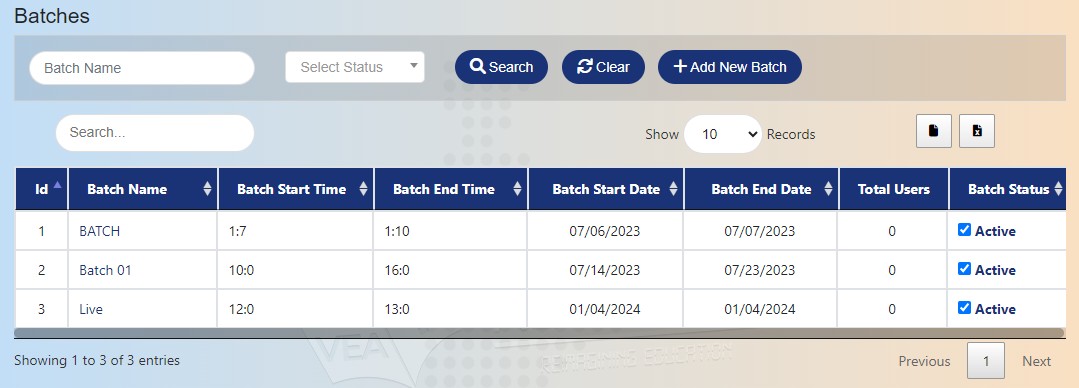Go to Next page
This screenshot has width=1079, height=388.
coord(1036,361)
